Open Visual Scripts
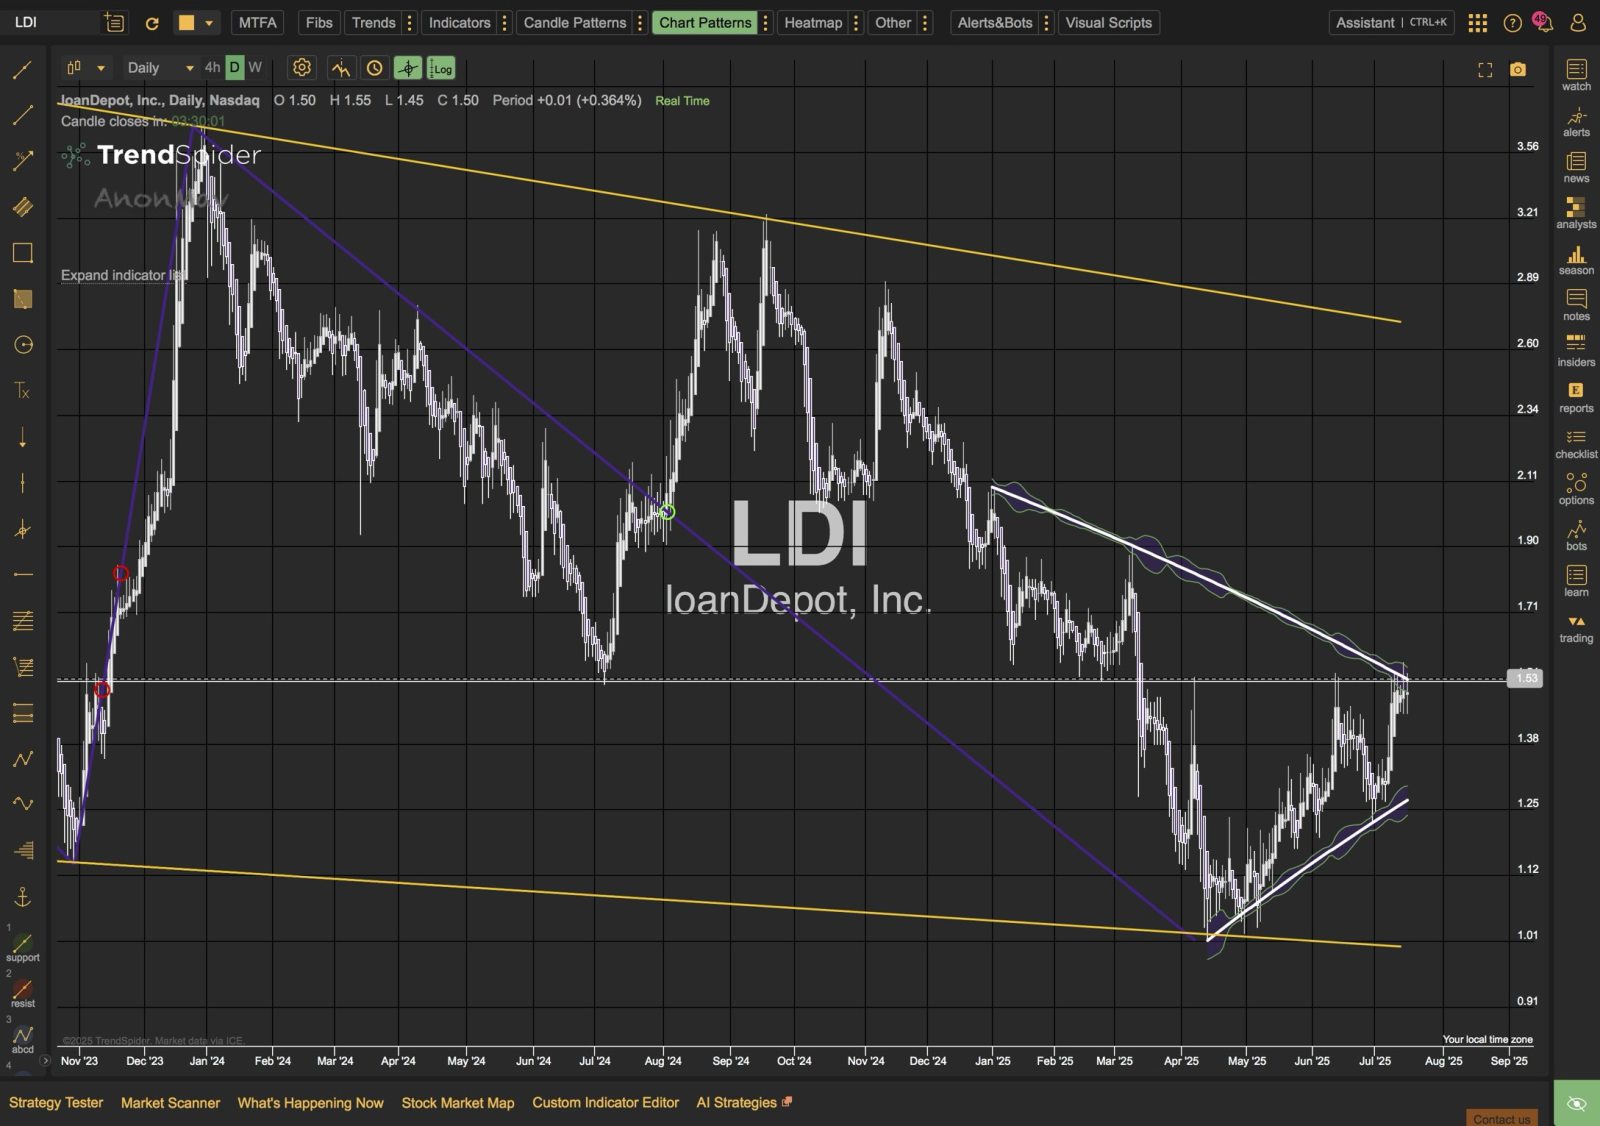The image size is (1600, 1126). click(x=1108, y=23)
